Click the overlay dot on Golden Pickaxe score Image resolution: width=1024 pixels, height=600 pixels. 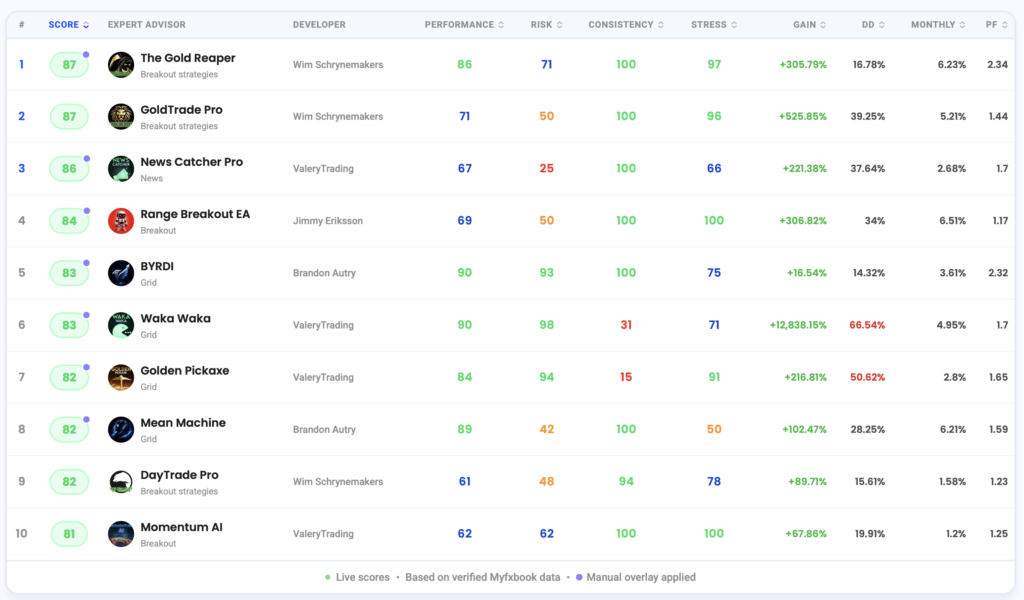tap(86, 368)
